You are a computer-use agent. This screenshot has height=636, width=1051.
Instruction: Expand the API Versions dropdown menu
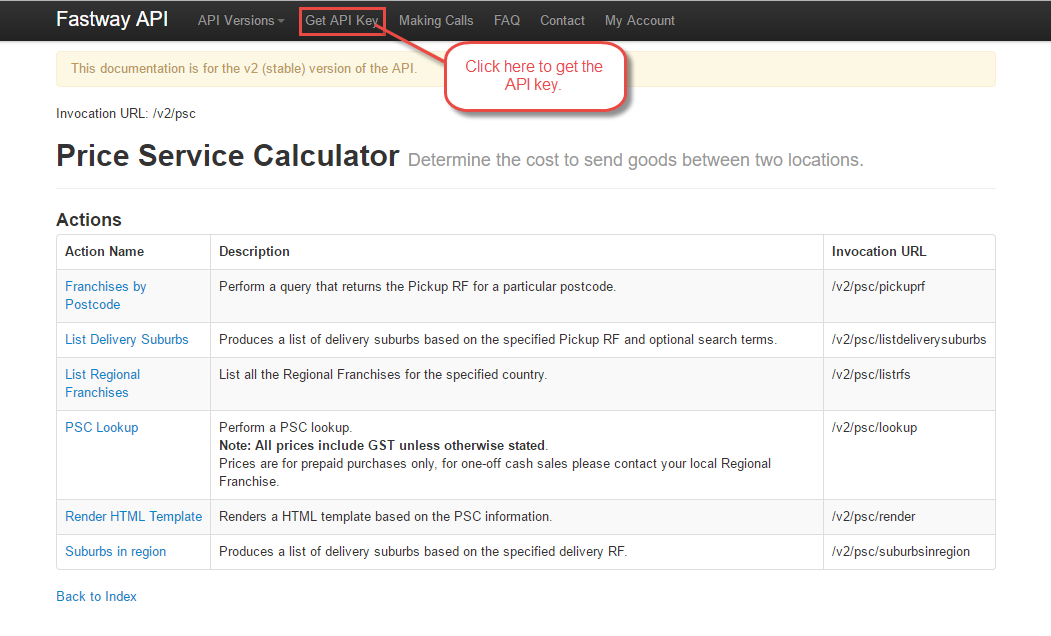[x=241, y=21]
